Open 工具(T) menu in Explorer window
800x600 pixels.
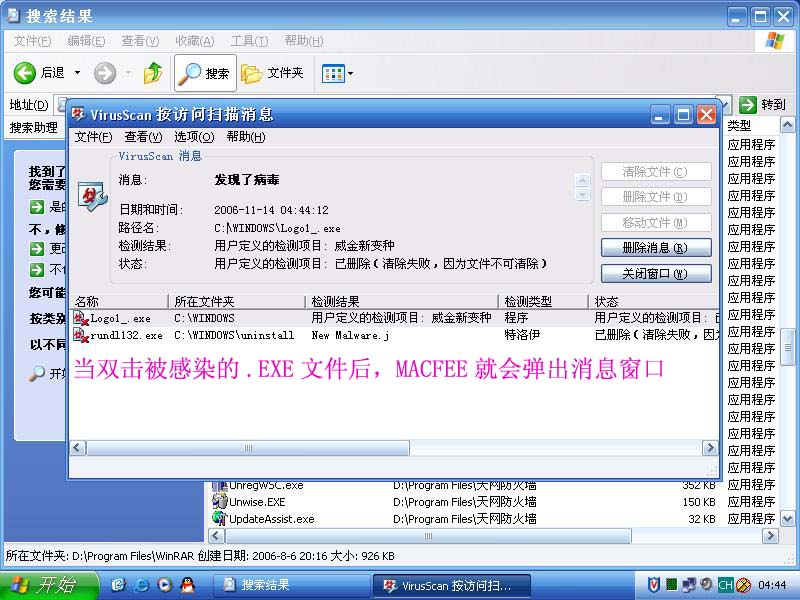click(249, 41)
